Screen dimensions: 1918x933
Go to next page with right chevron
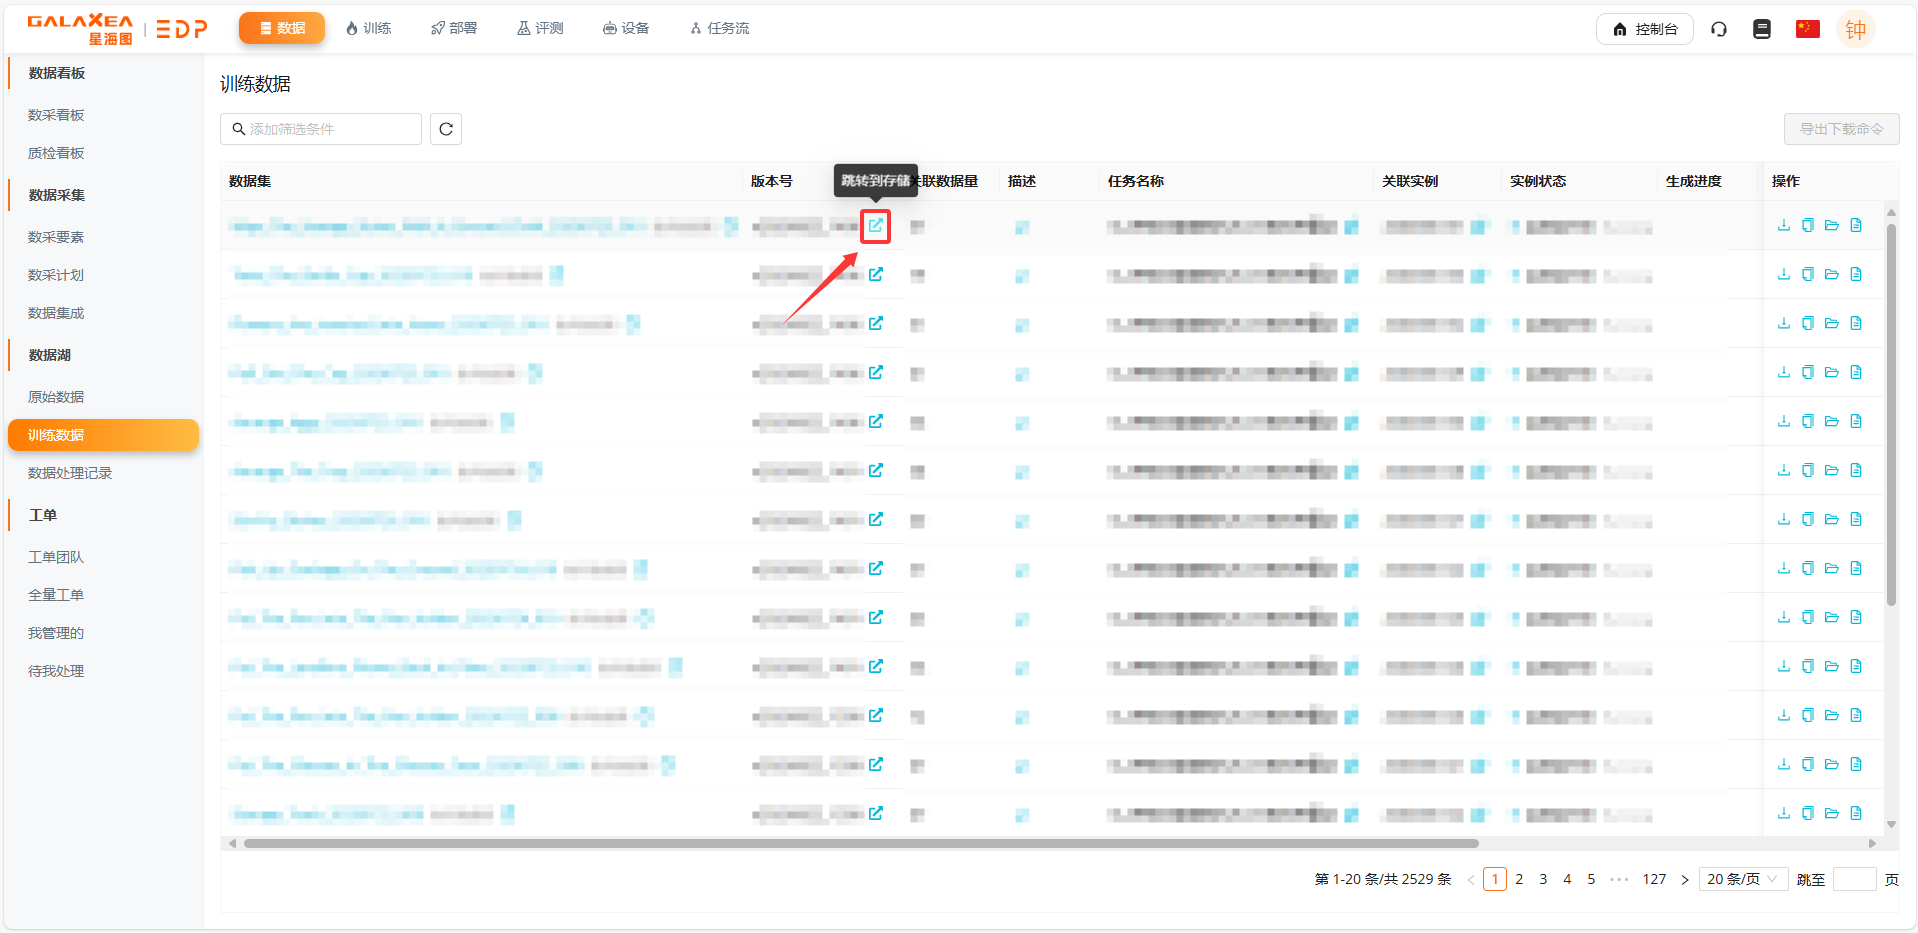pos(1685,880)
